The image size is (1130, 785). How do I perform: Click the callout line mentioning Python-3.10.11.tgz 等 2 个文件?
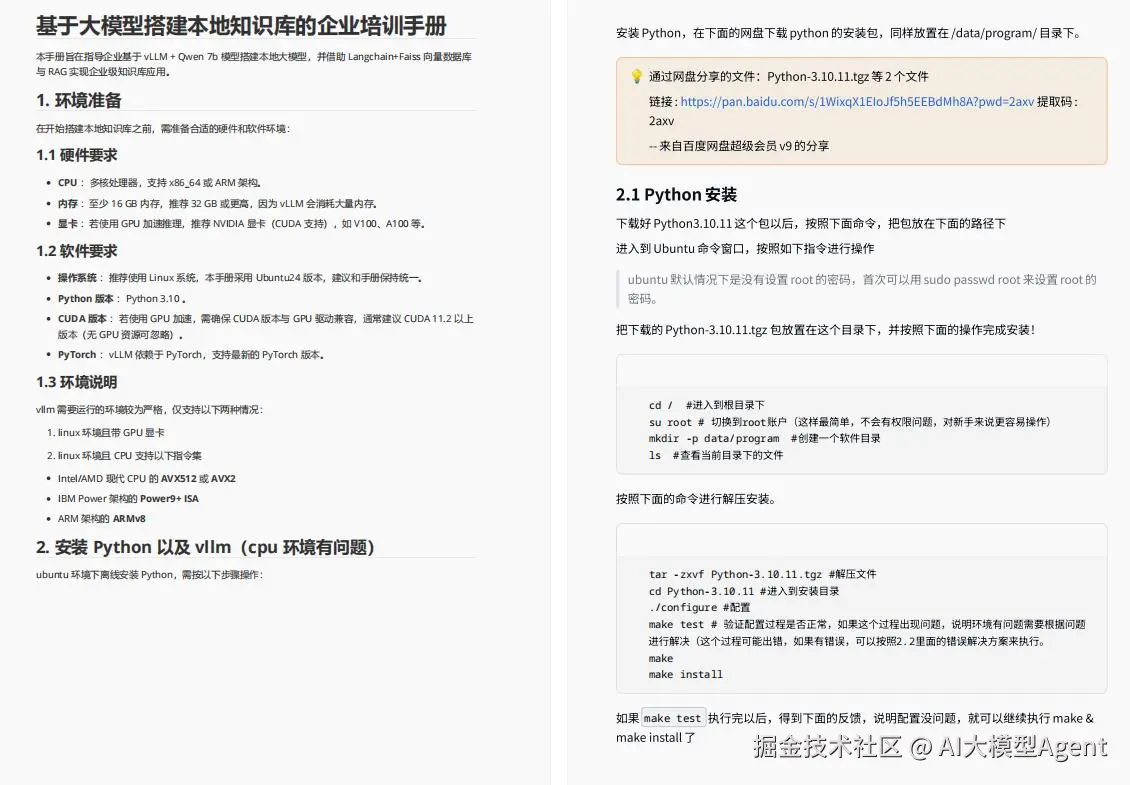point(788,76)
